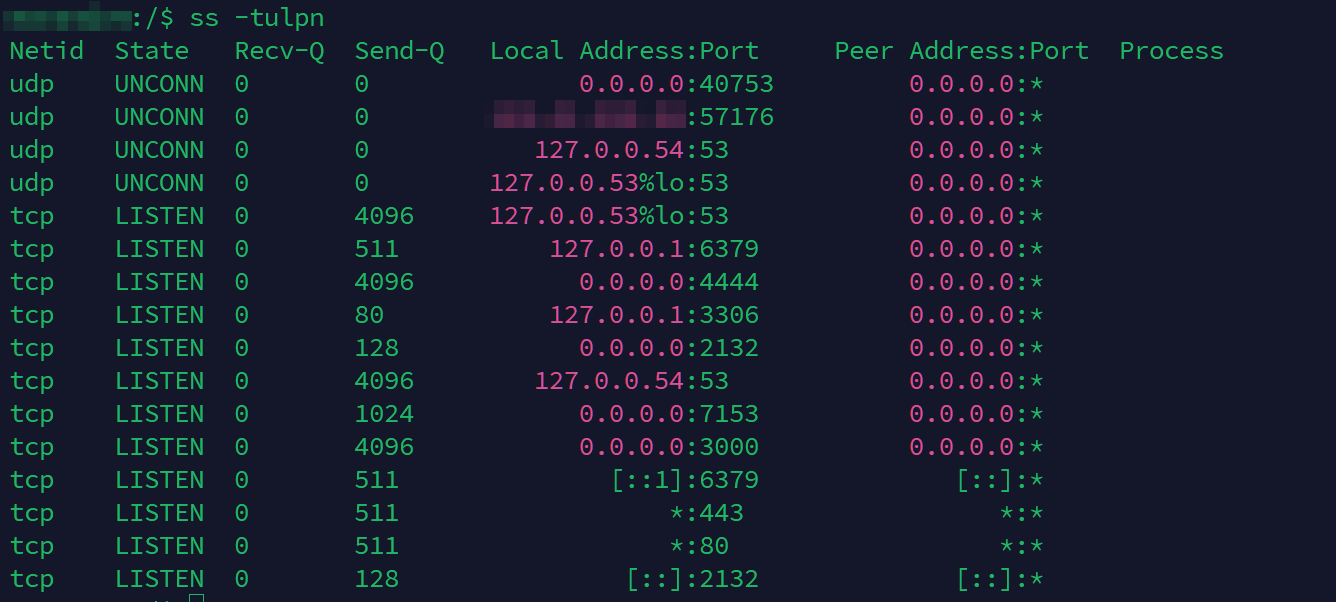
Task: Click the Recv-Q column header
Action: pos(279,50)
